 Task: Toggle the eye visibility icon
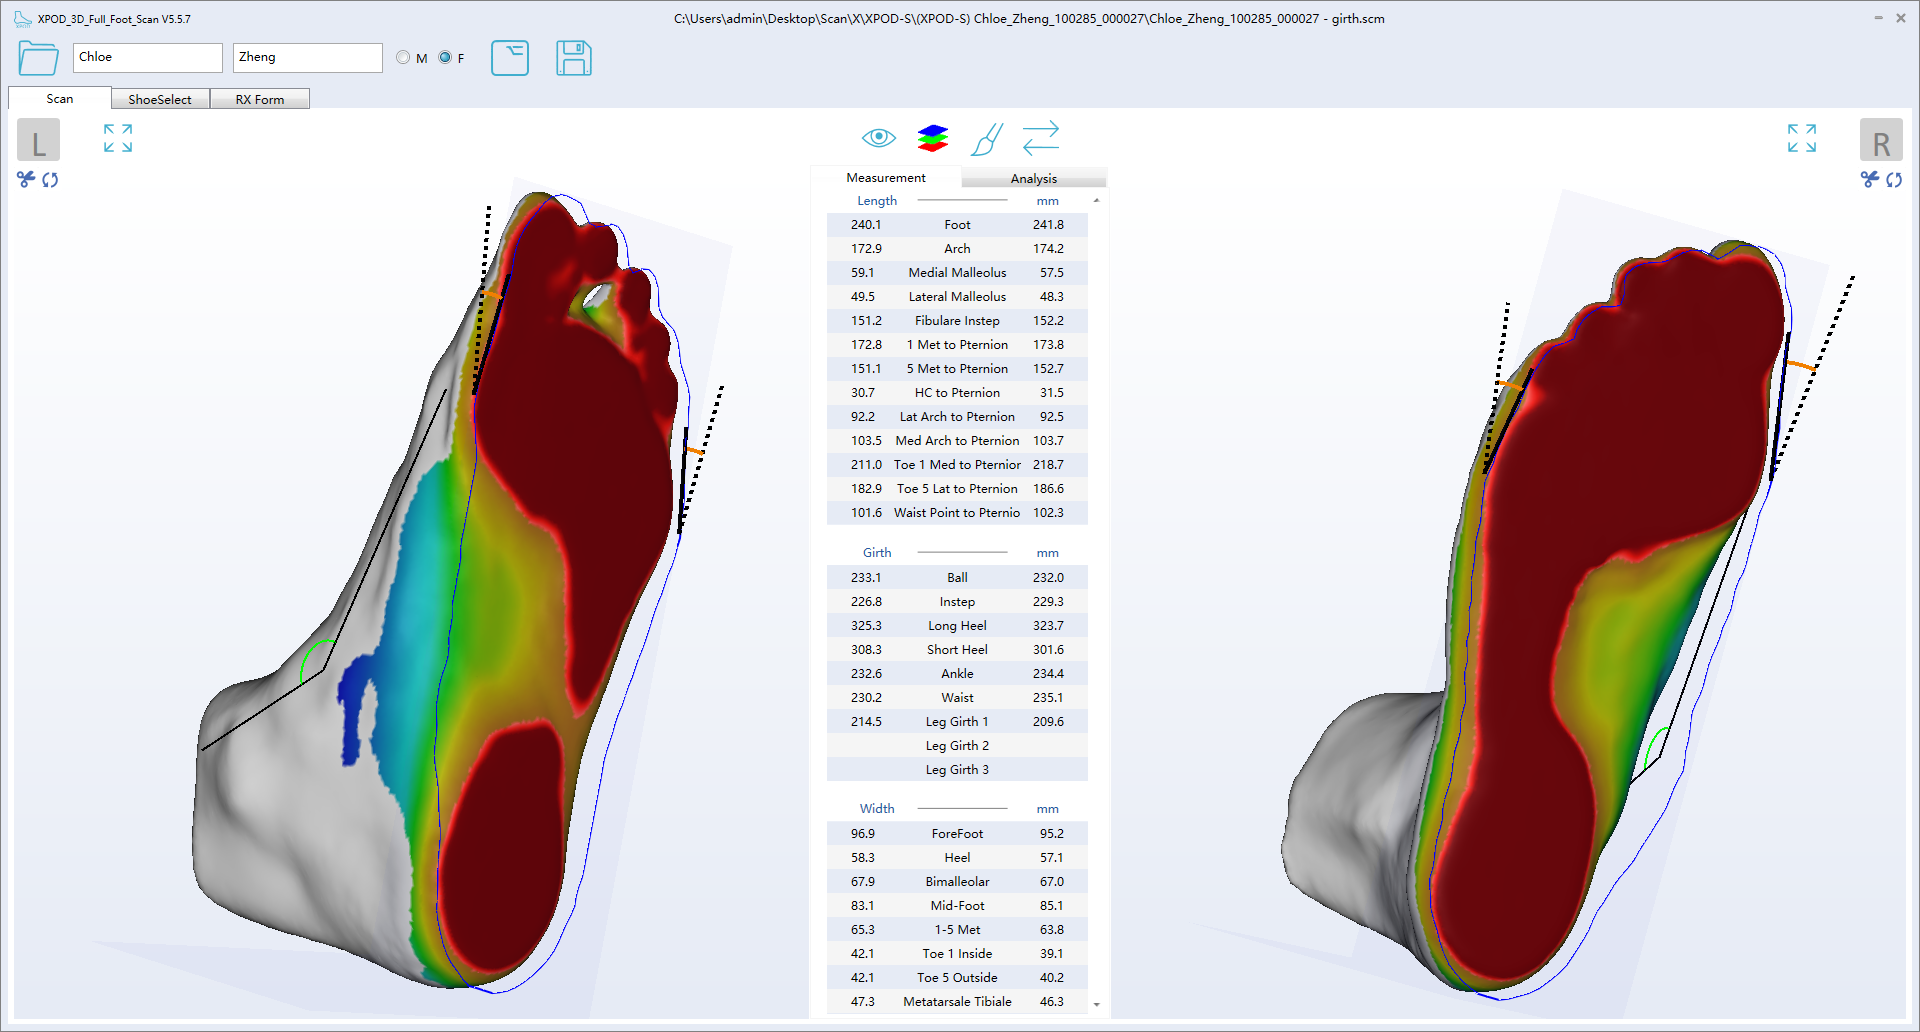878,138
